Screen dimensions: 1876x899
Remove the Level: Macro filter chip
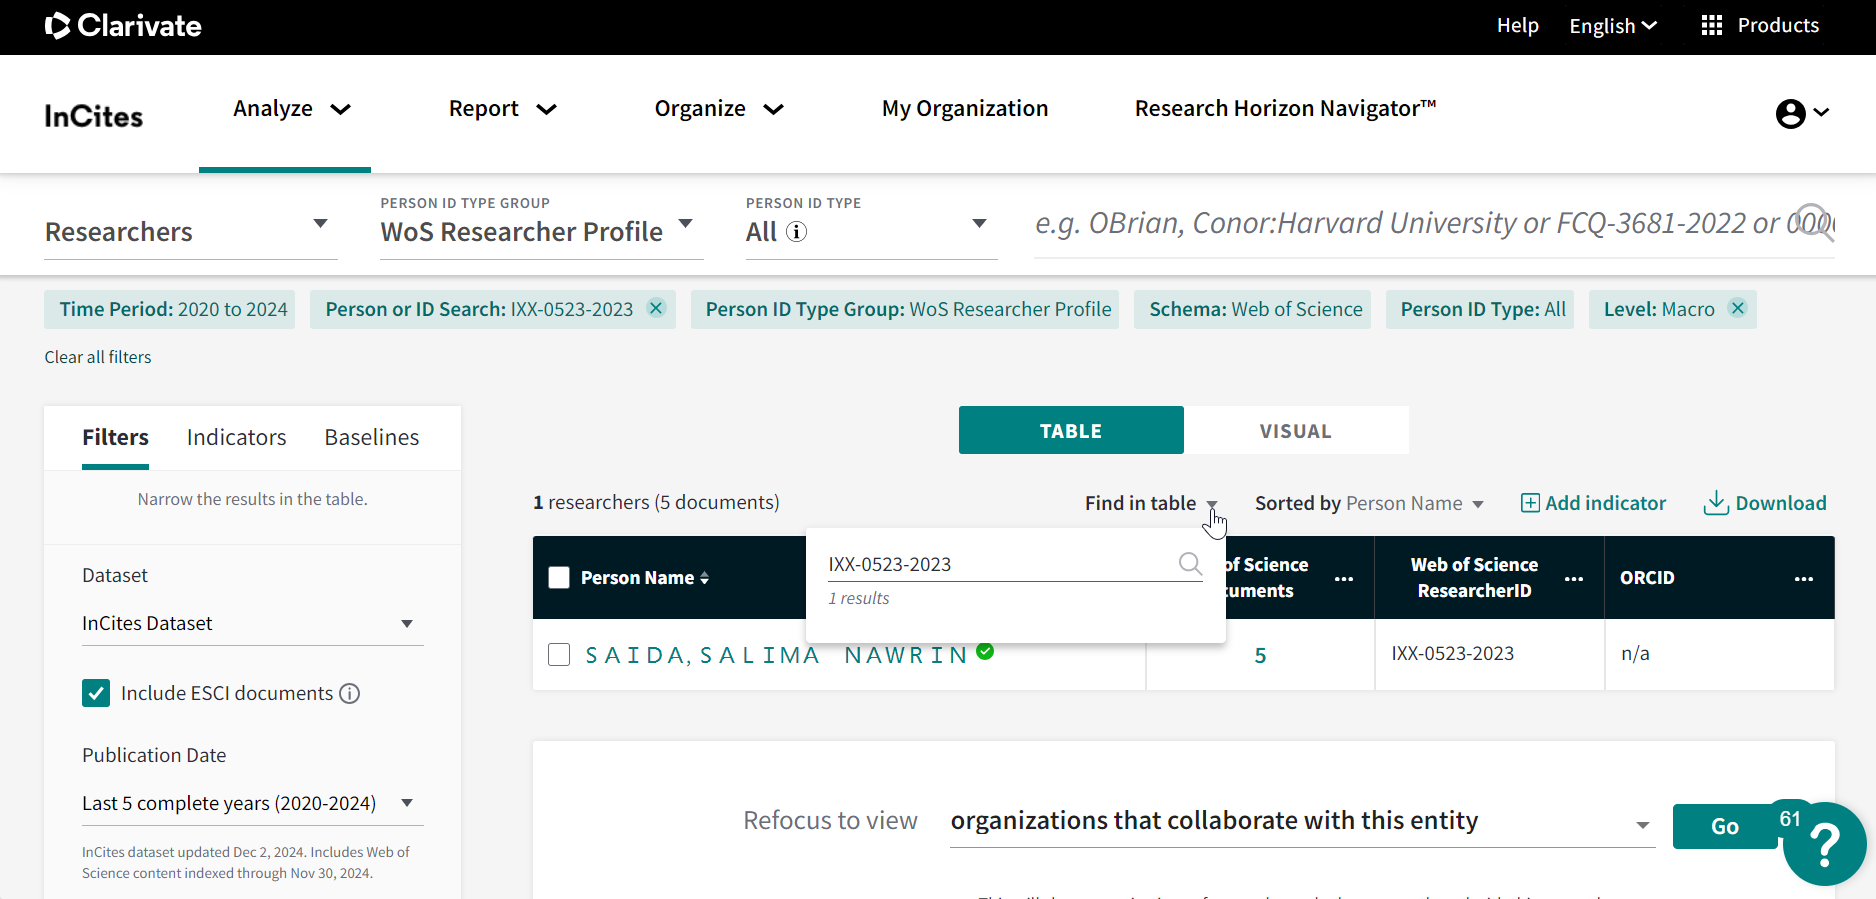1738,308
